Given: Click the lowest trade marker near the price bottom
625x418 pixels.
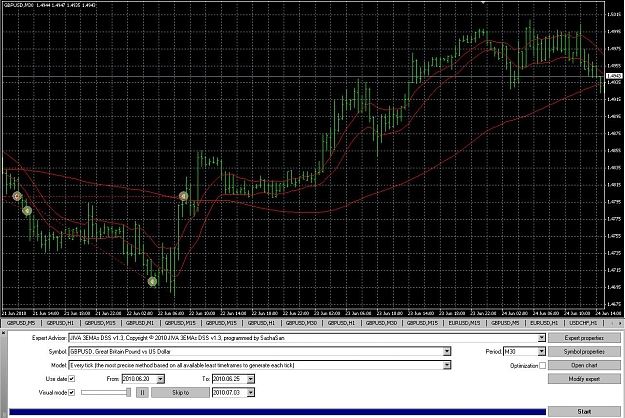Looking at the screenshot, I should [152, 282].
